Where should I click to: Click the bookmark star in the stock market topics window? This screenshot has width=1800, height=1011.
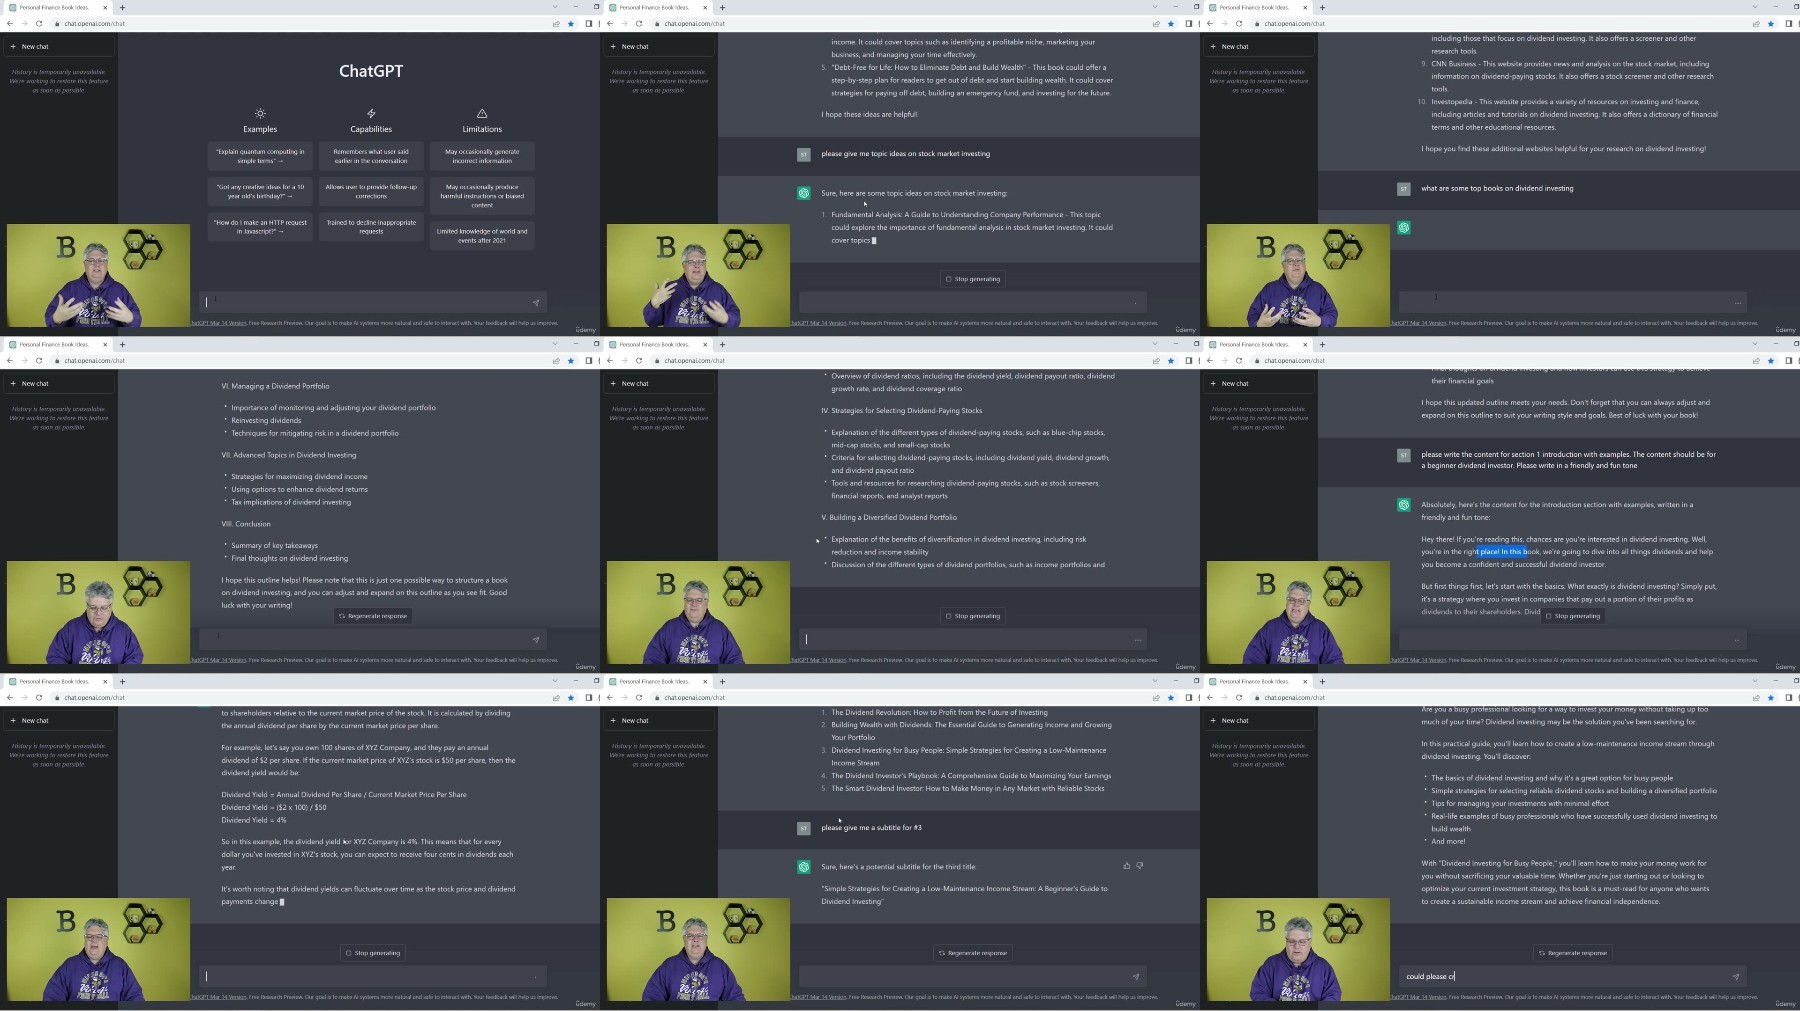(1171, 23)
